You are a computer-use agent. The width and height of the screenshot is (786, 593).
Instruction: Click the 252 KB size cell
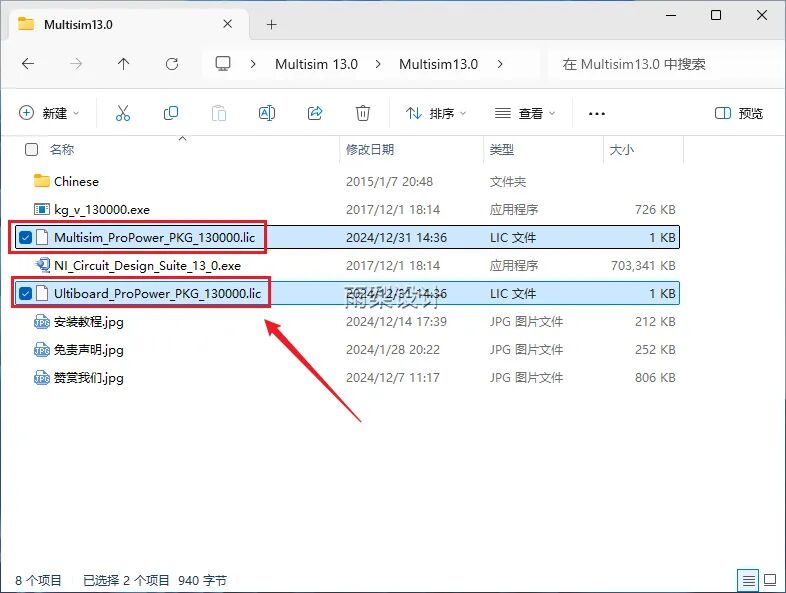(655, 350)
